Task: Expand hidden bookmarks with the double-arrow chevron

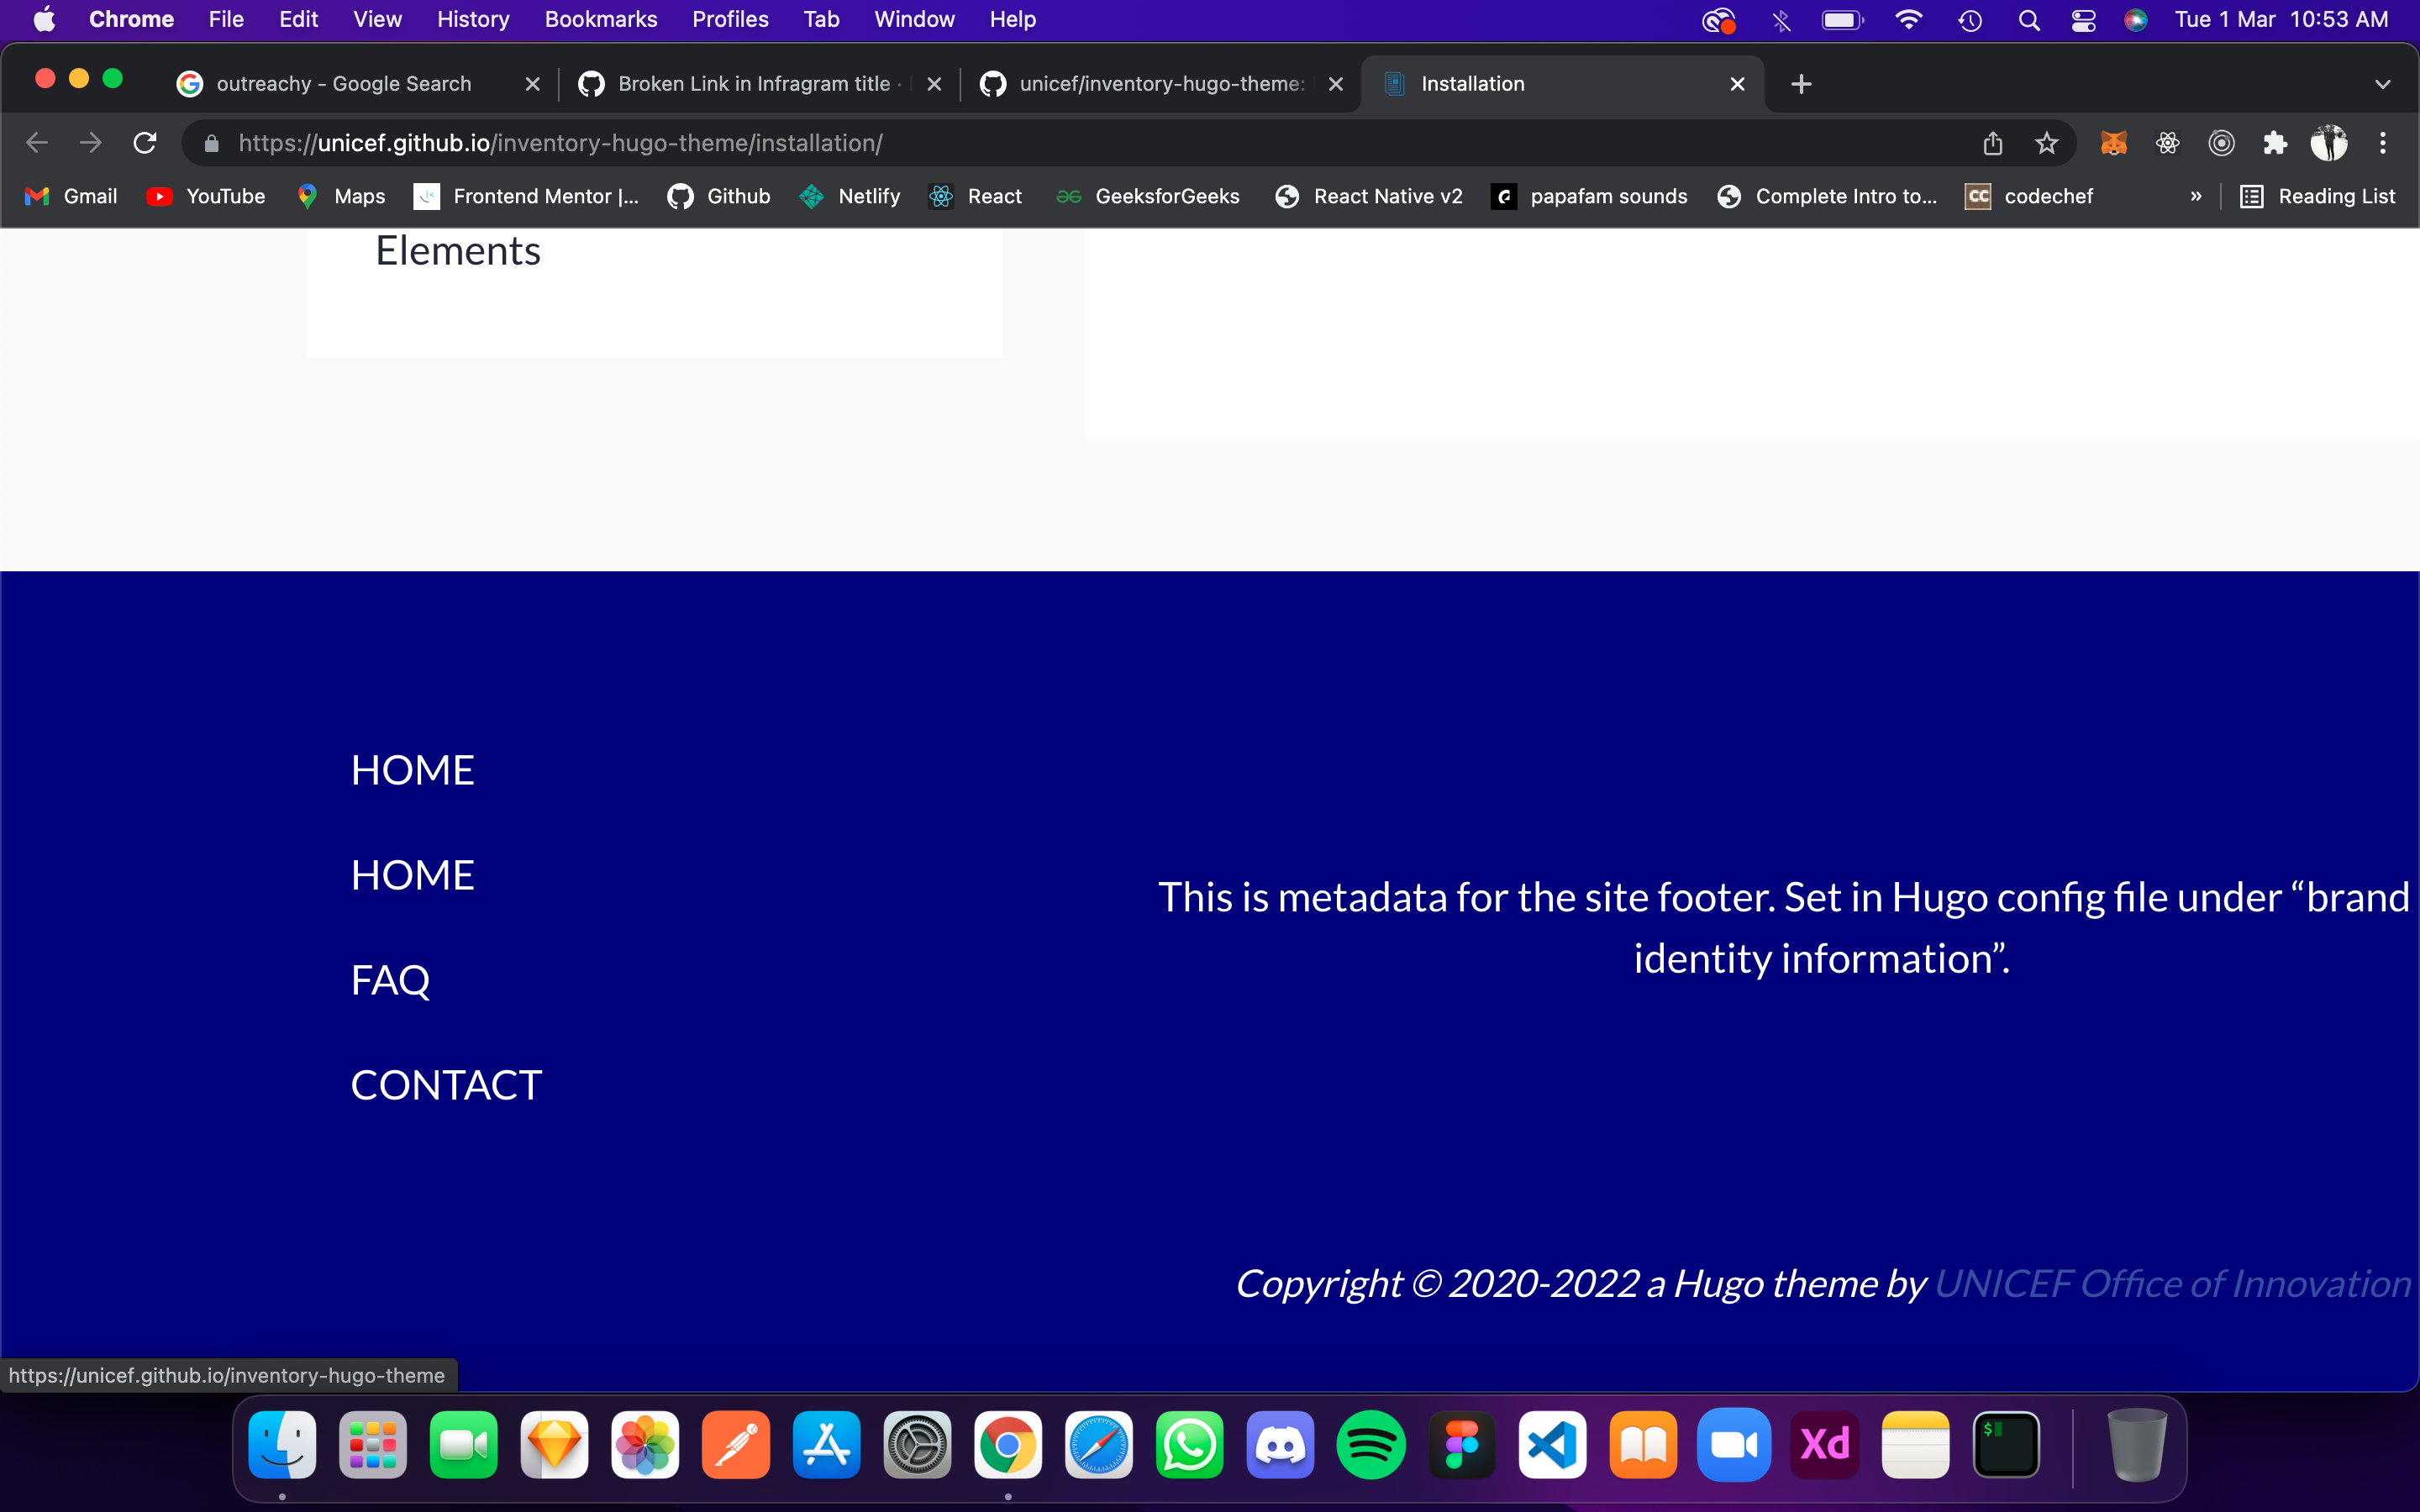Action: click(x=2196, y=196)
